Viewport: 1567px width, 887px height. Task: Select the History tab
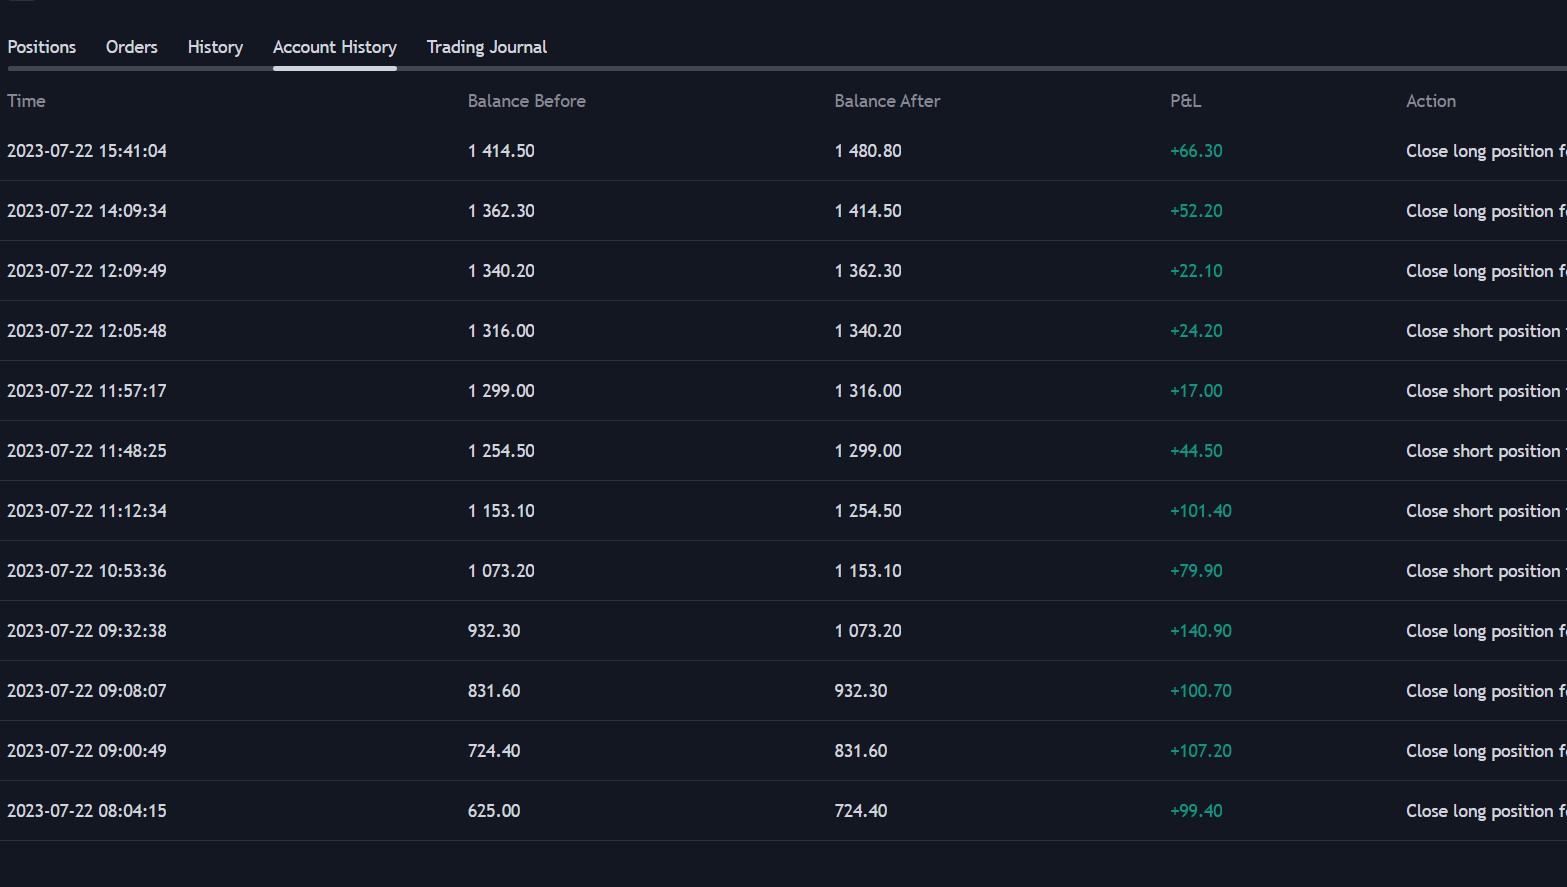point(215,47)
